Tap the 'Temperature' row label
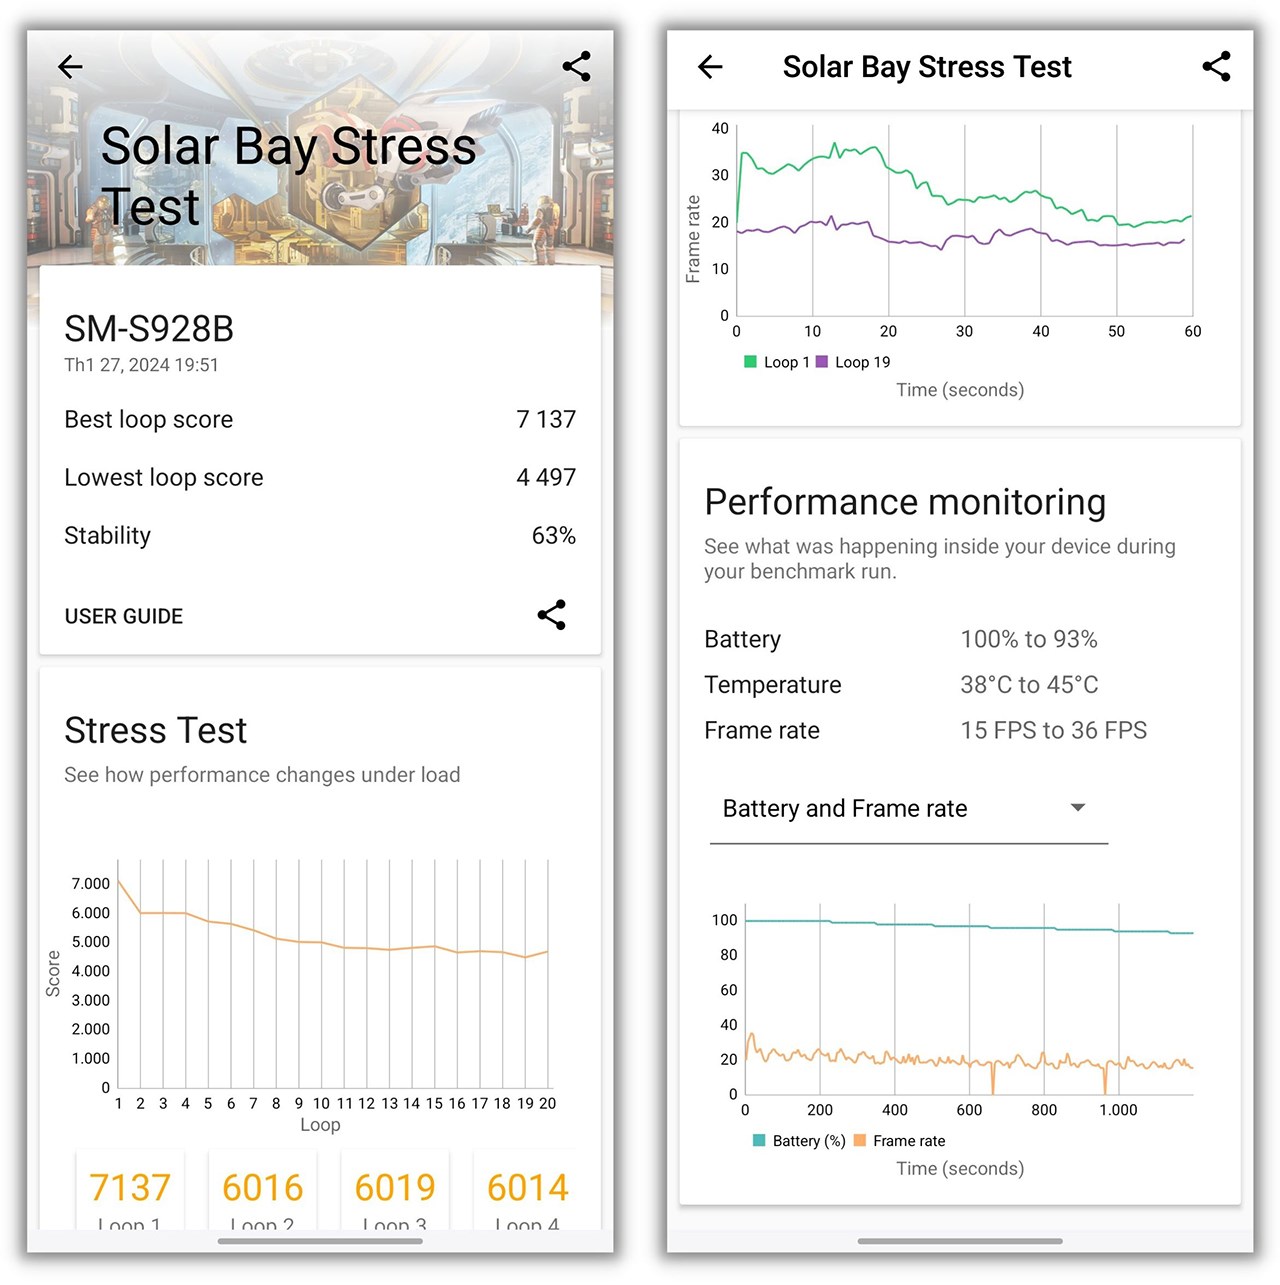 (773, 685)
